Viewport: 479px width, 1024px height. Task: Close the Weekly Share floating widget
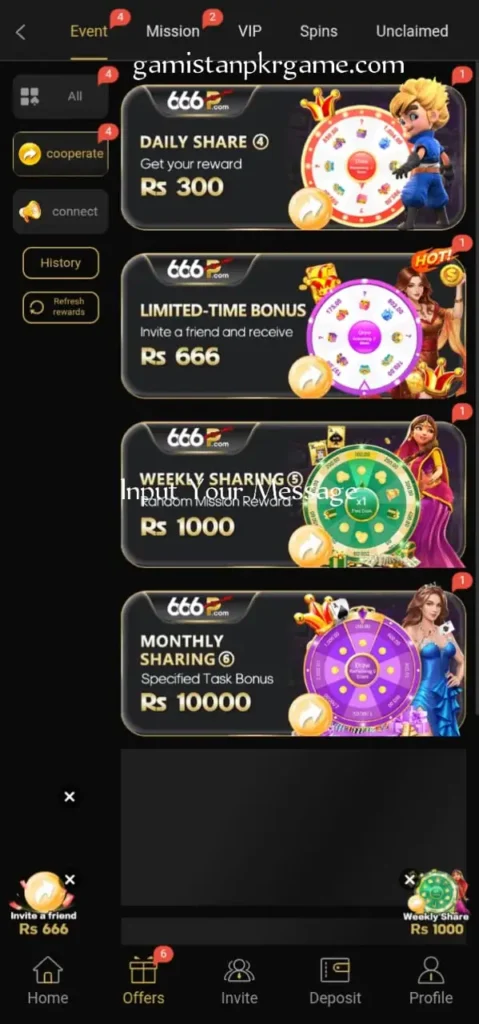pos(410,880)
